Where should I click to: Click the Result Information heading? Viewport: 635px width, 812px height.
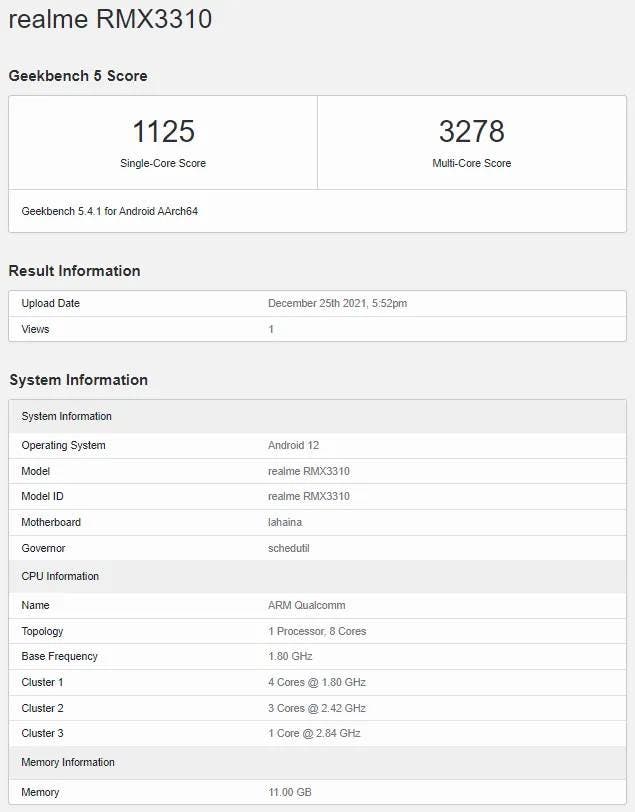pos(75,271)
